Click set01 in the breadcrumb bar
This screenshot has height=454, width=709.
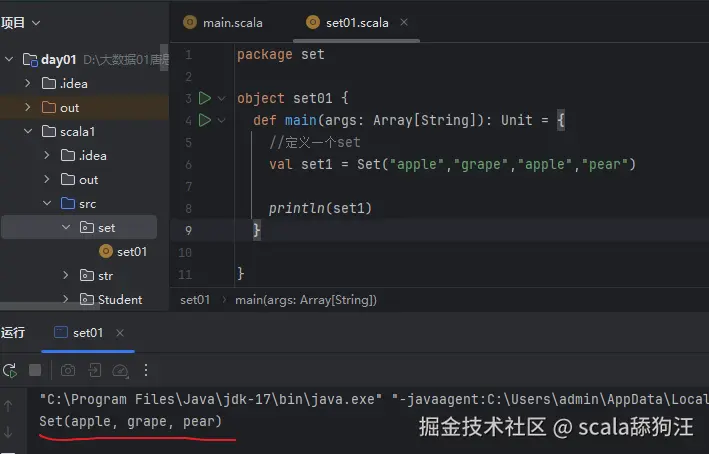(195, 300)
